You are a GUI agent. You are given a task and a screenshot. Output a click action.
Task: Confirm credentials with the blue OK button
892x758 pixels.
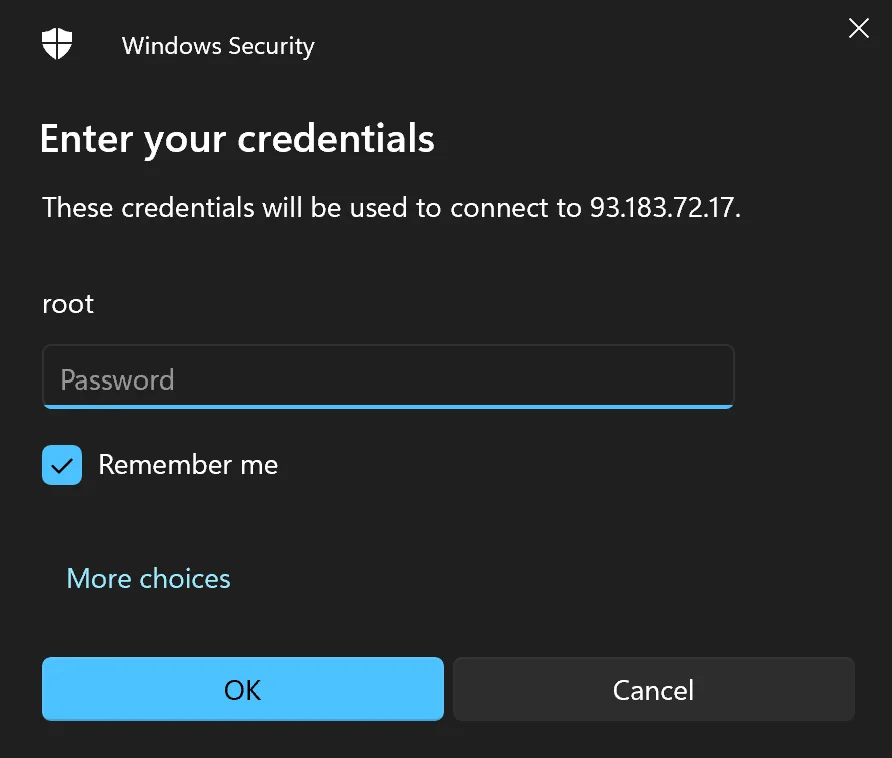pos(242,689)
